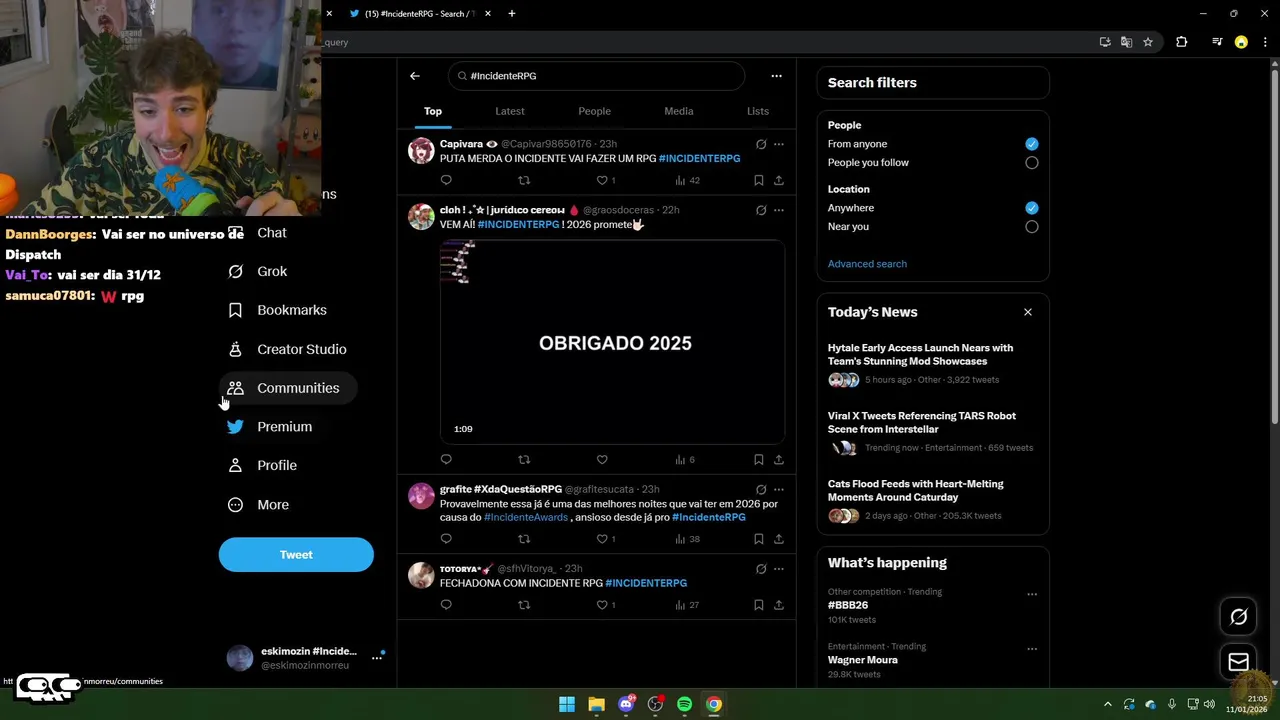1280x720 pixels.
Task: Open the search options three-dot menu
Action: [x=776, y=76]
